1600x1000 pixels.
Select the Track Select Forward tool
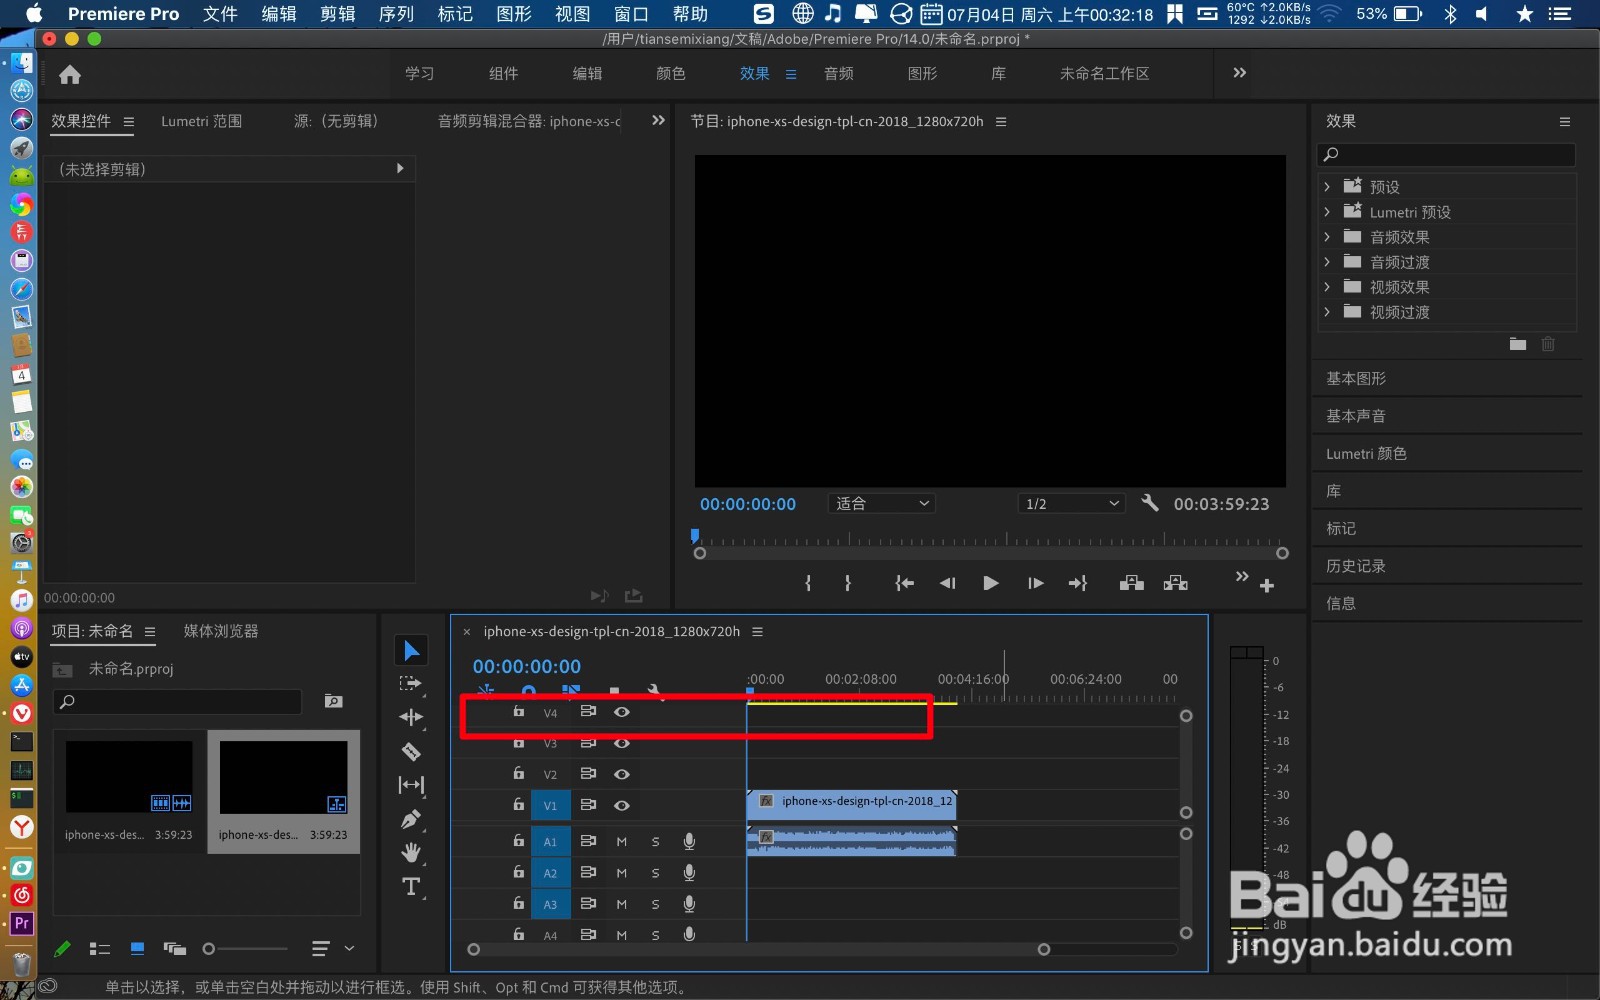[x=411, y=684]
